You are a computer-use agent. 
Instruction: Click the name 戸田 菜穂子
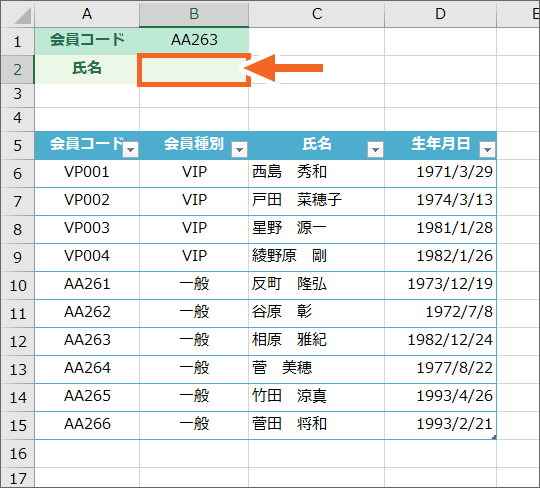pos(297,200)
